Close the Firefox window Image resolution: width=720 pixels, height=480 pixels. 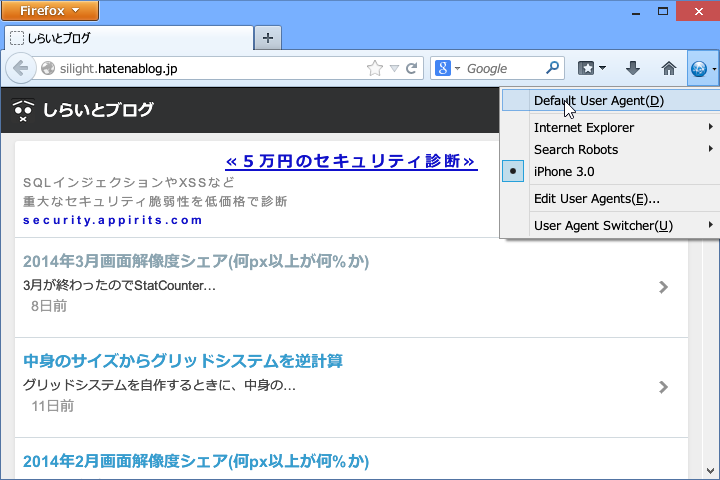coord(698,11)
